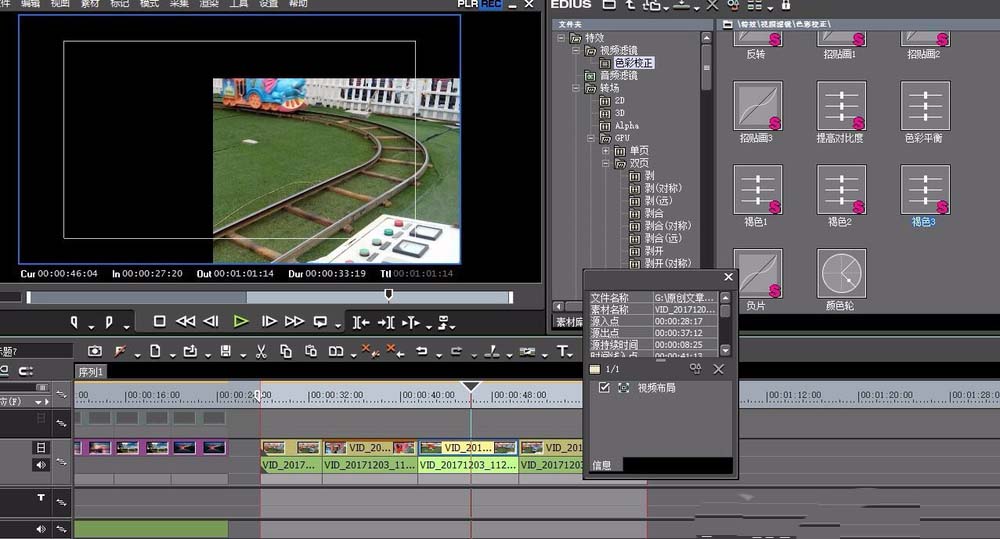This screenshot has width=1000, height=539.
Task: Click the save project floppy icon
Action: pos(225,351)
